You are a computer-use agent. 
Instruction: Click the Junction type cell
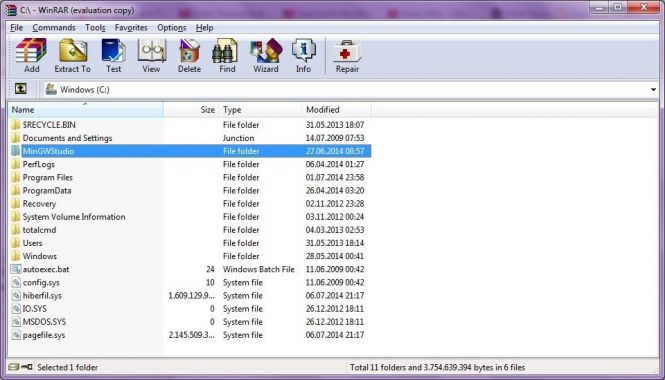[x=238, y=138]
